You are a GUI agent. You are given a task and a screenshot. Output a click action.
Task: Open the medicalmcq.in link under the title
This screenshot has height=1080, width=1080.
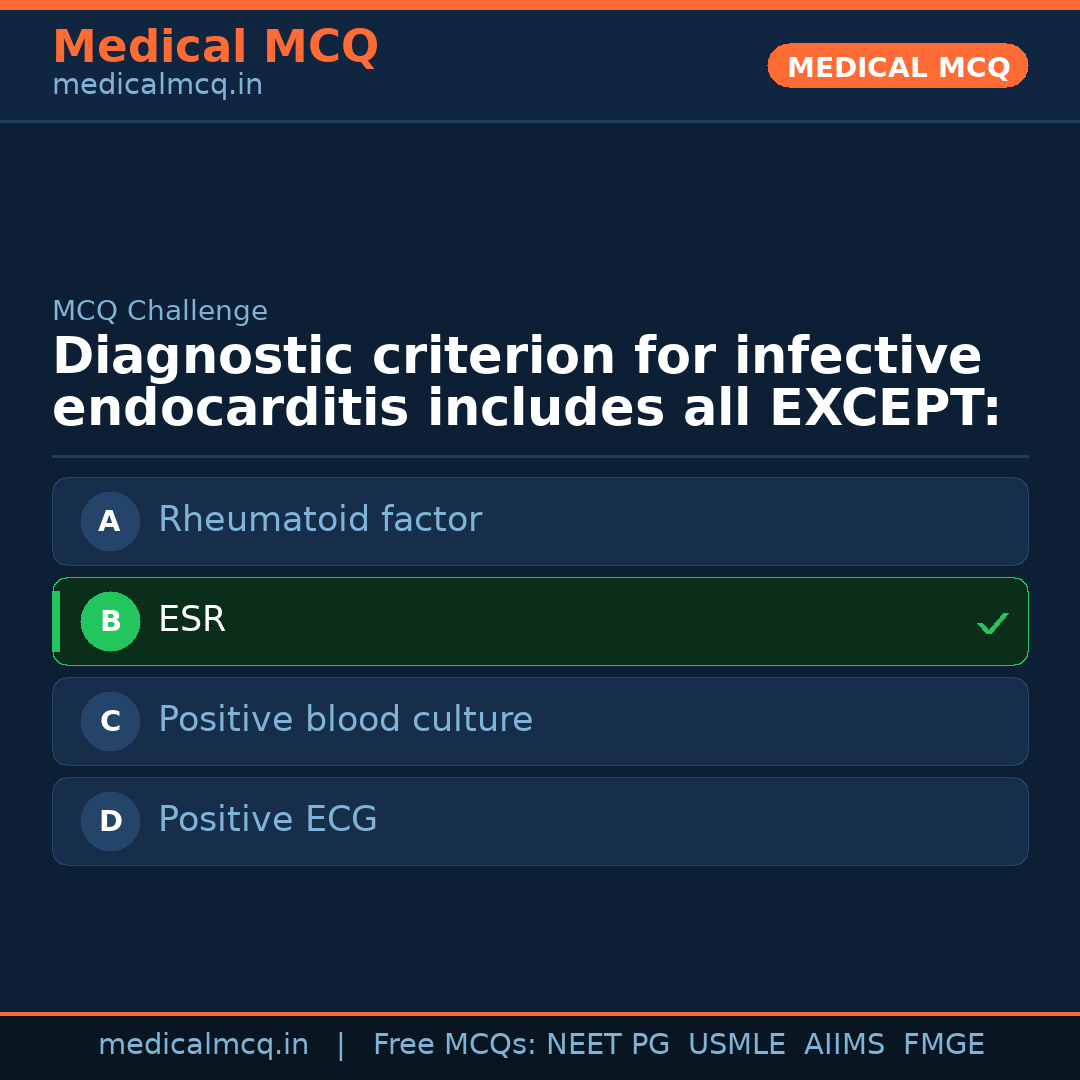[x=157, y=86]
